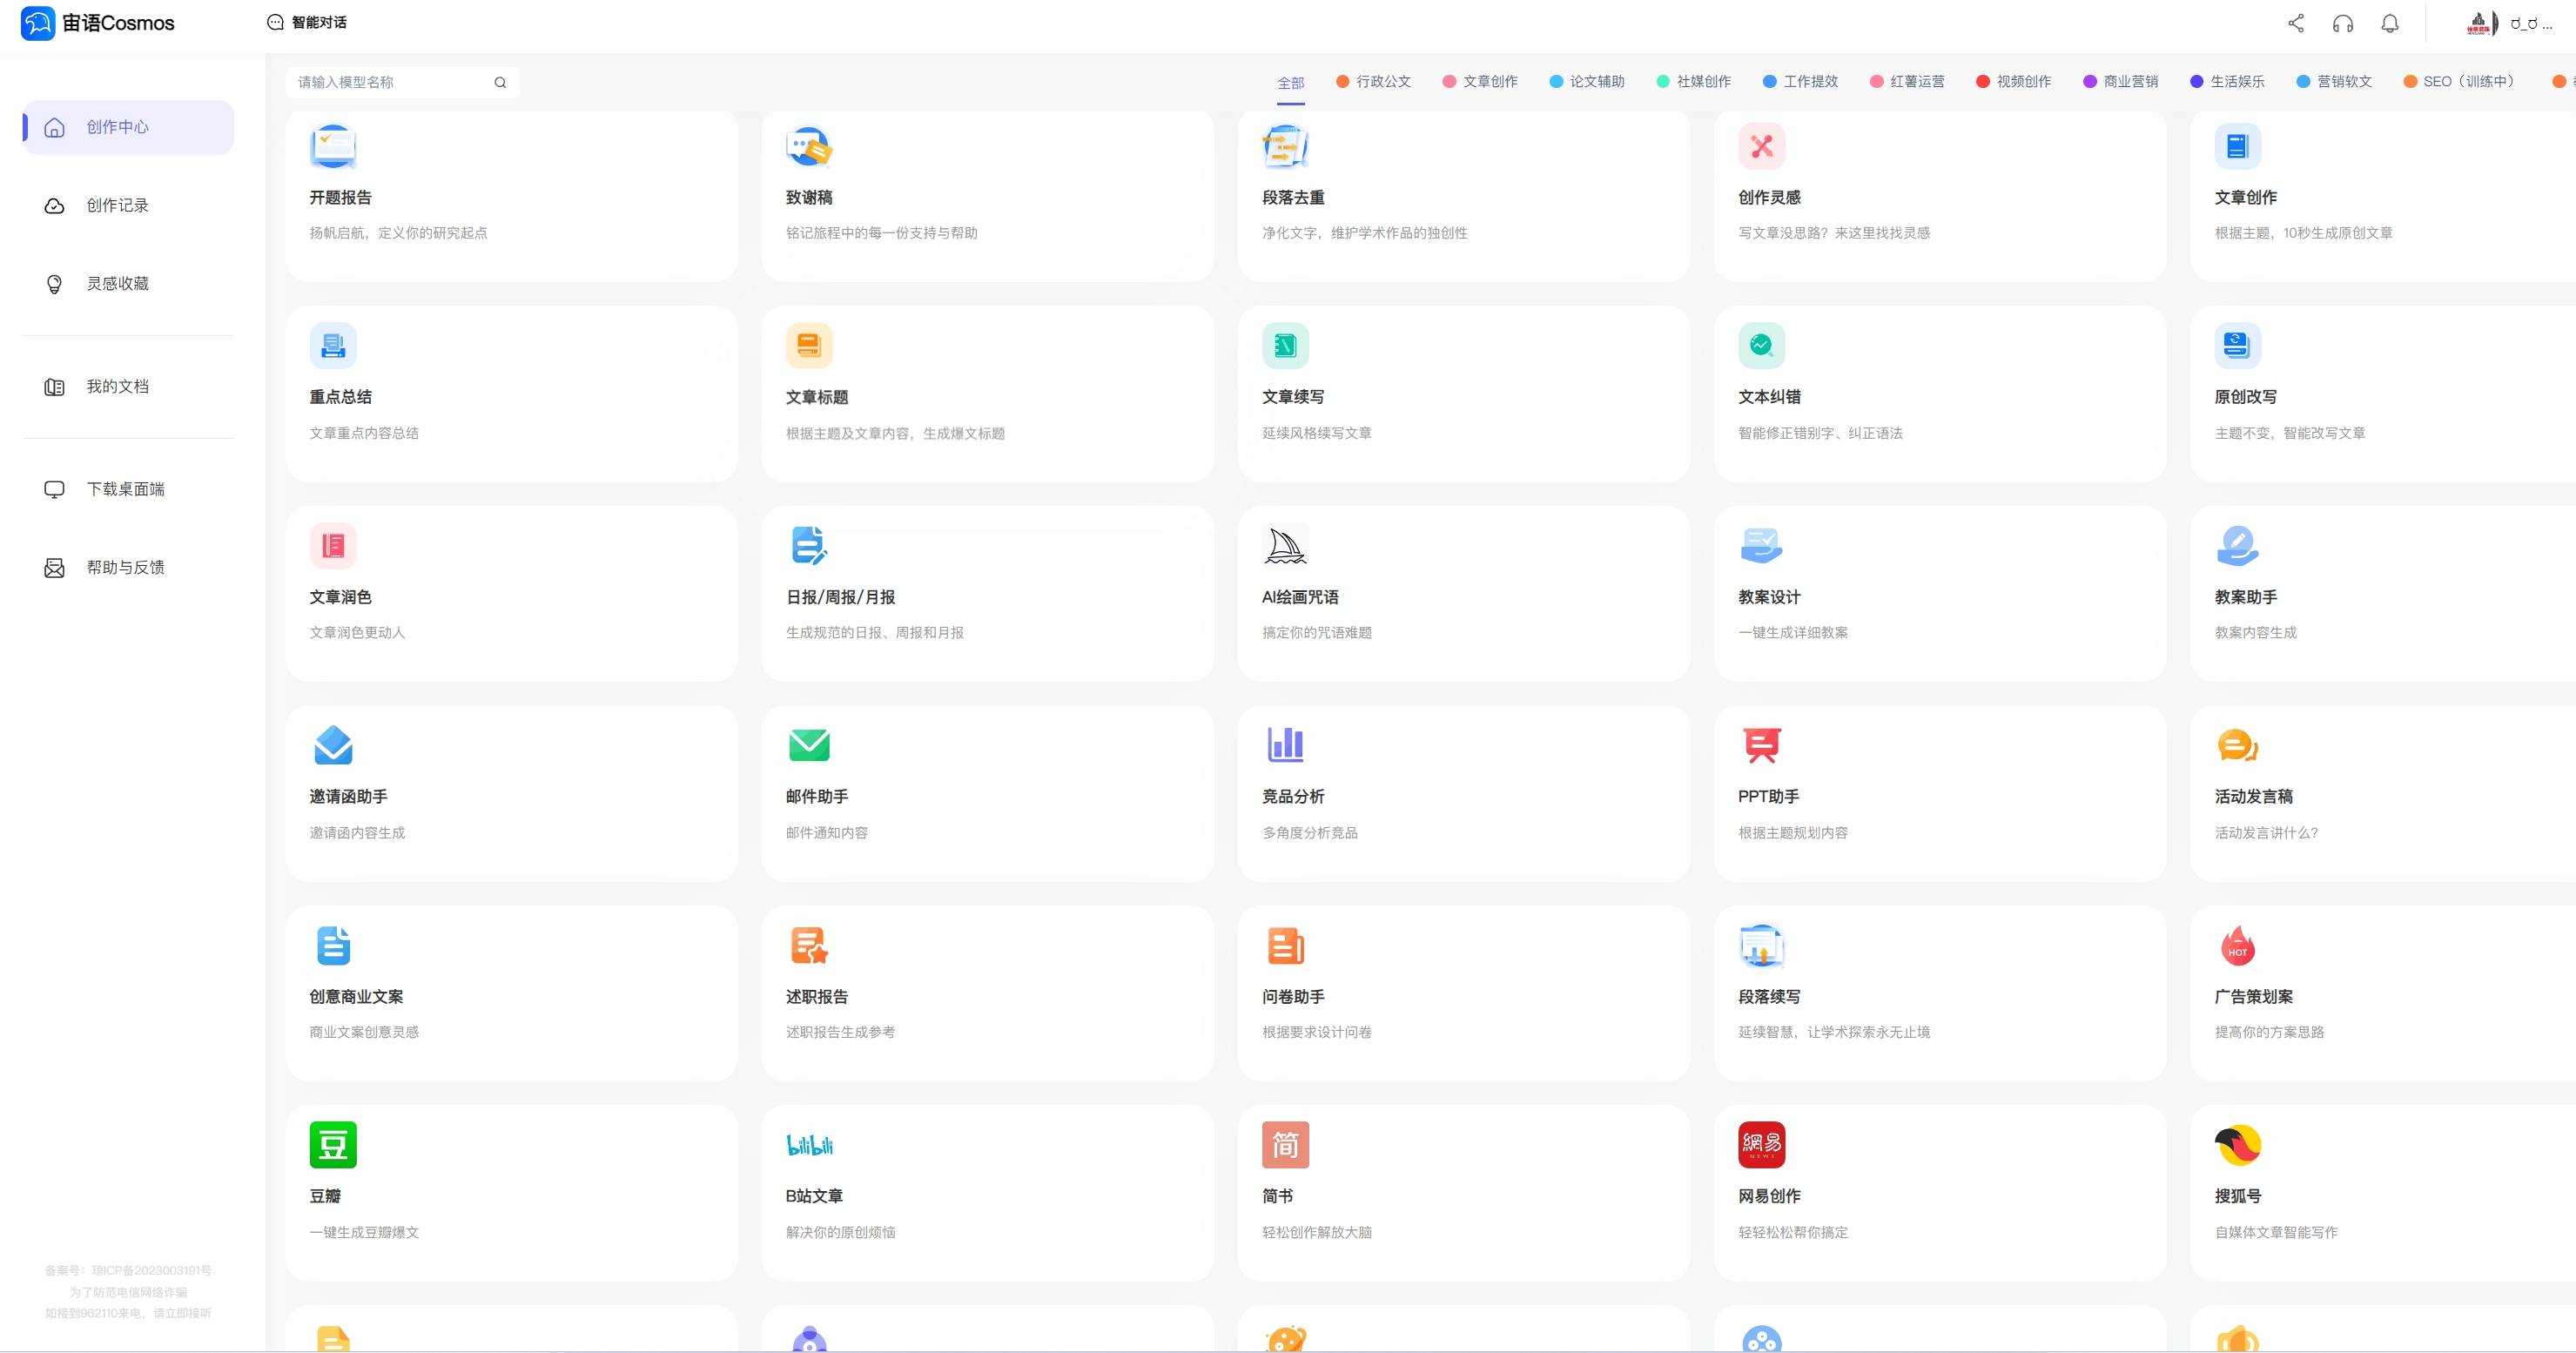Open 创作记录 in the sidebar

(x=128, y=205)
